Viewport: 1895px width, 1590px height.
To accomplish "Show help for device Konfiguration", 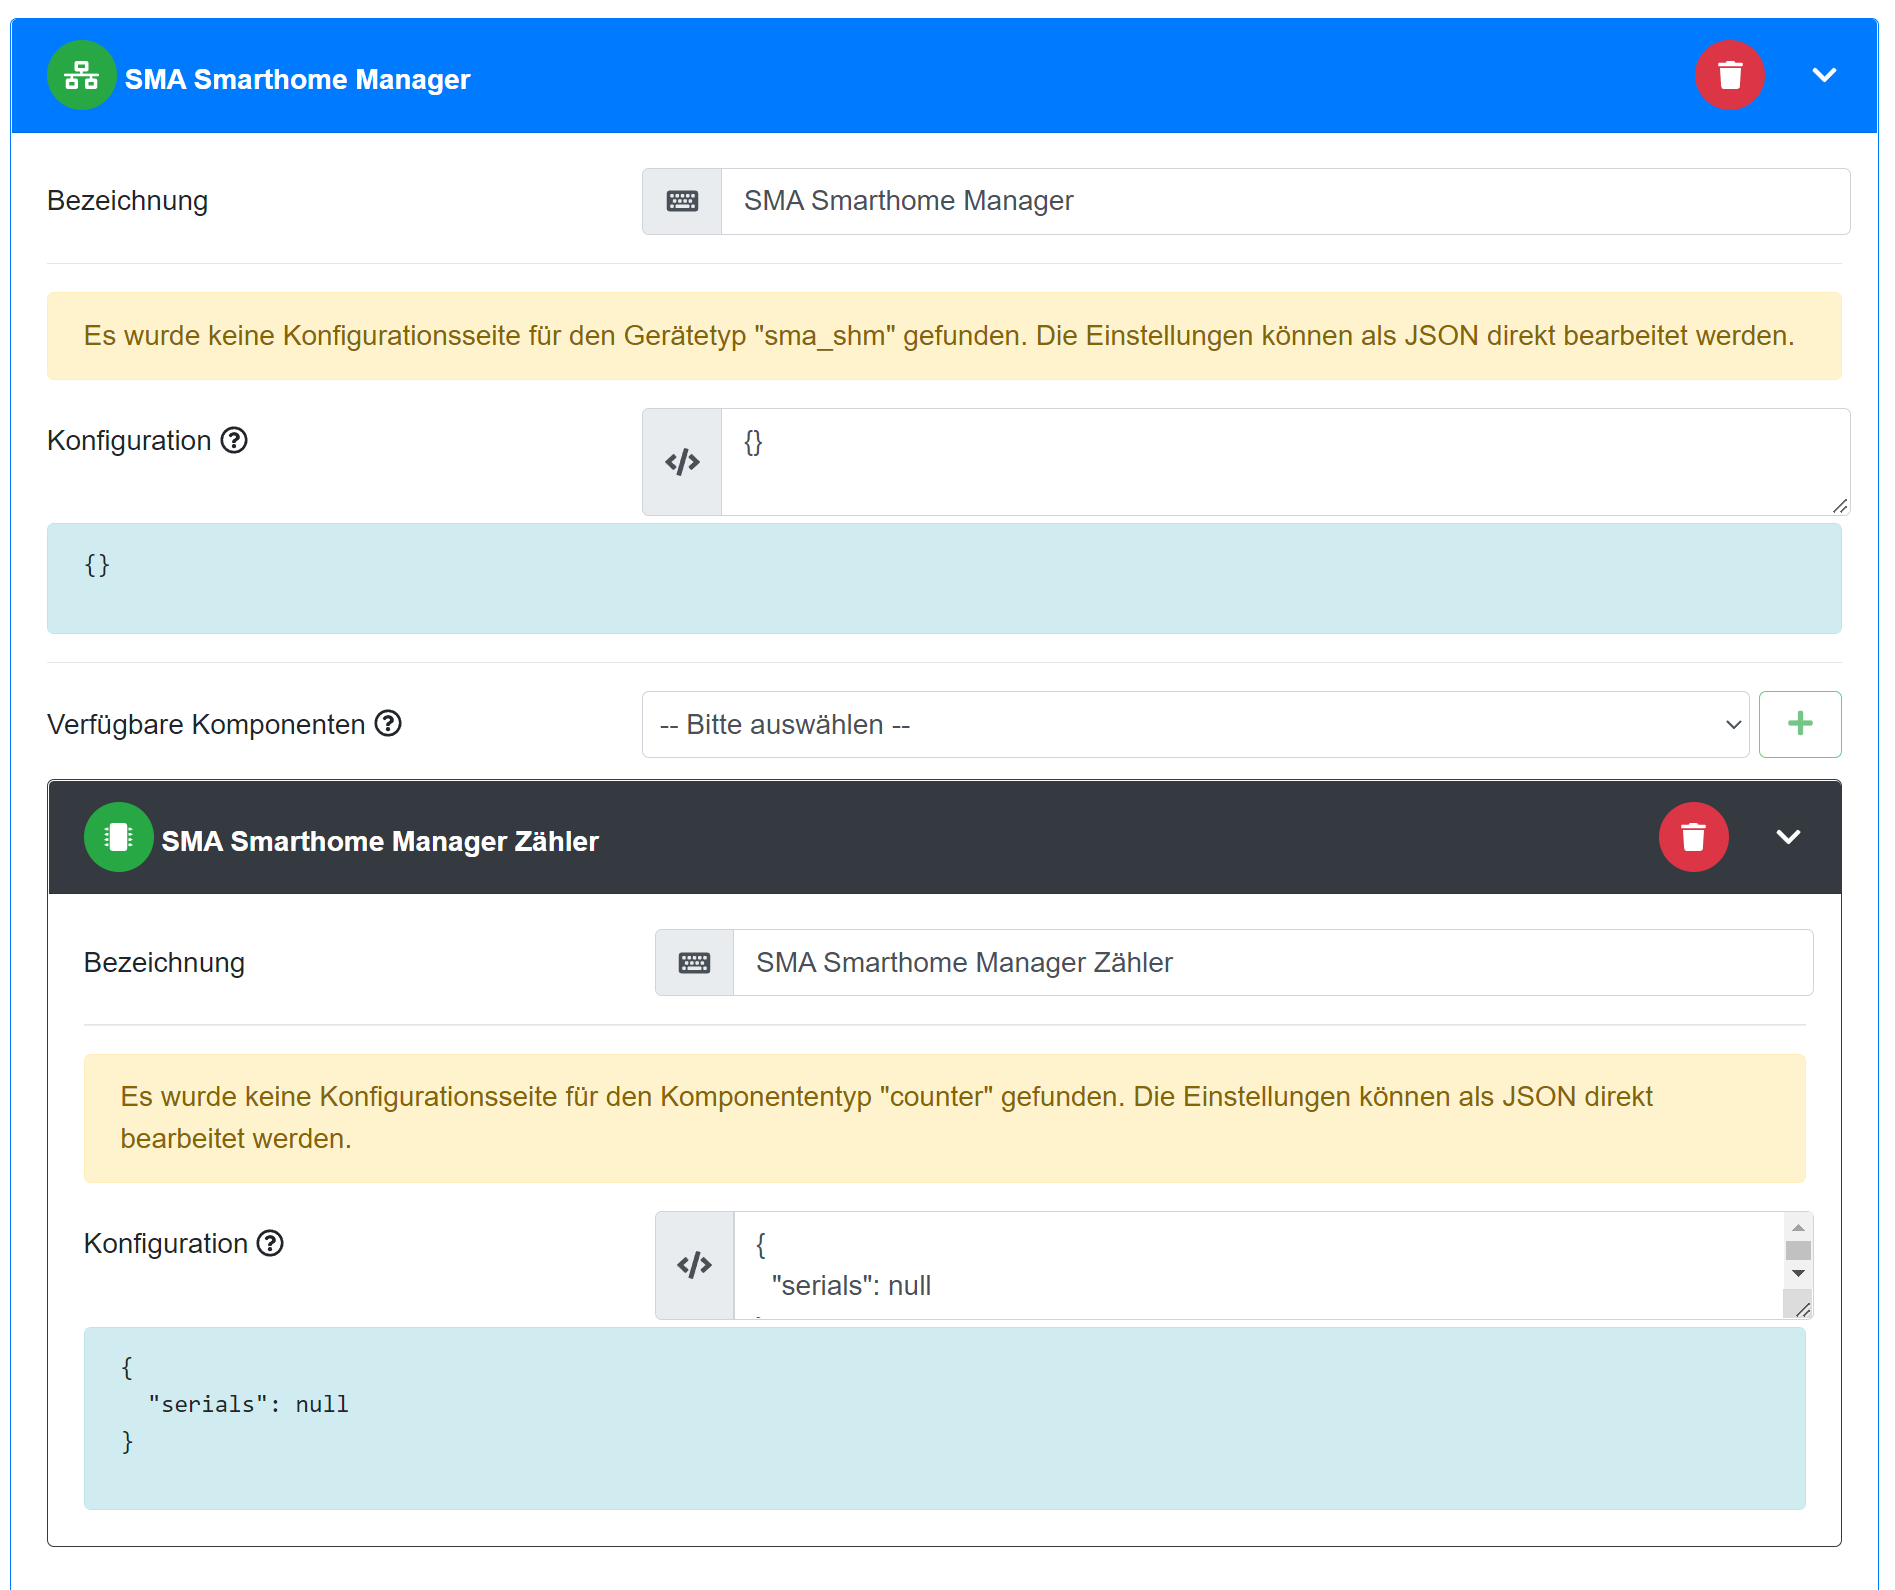I will pos(234,441).
